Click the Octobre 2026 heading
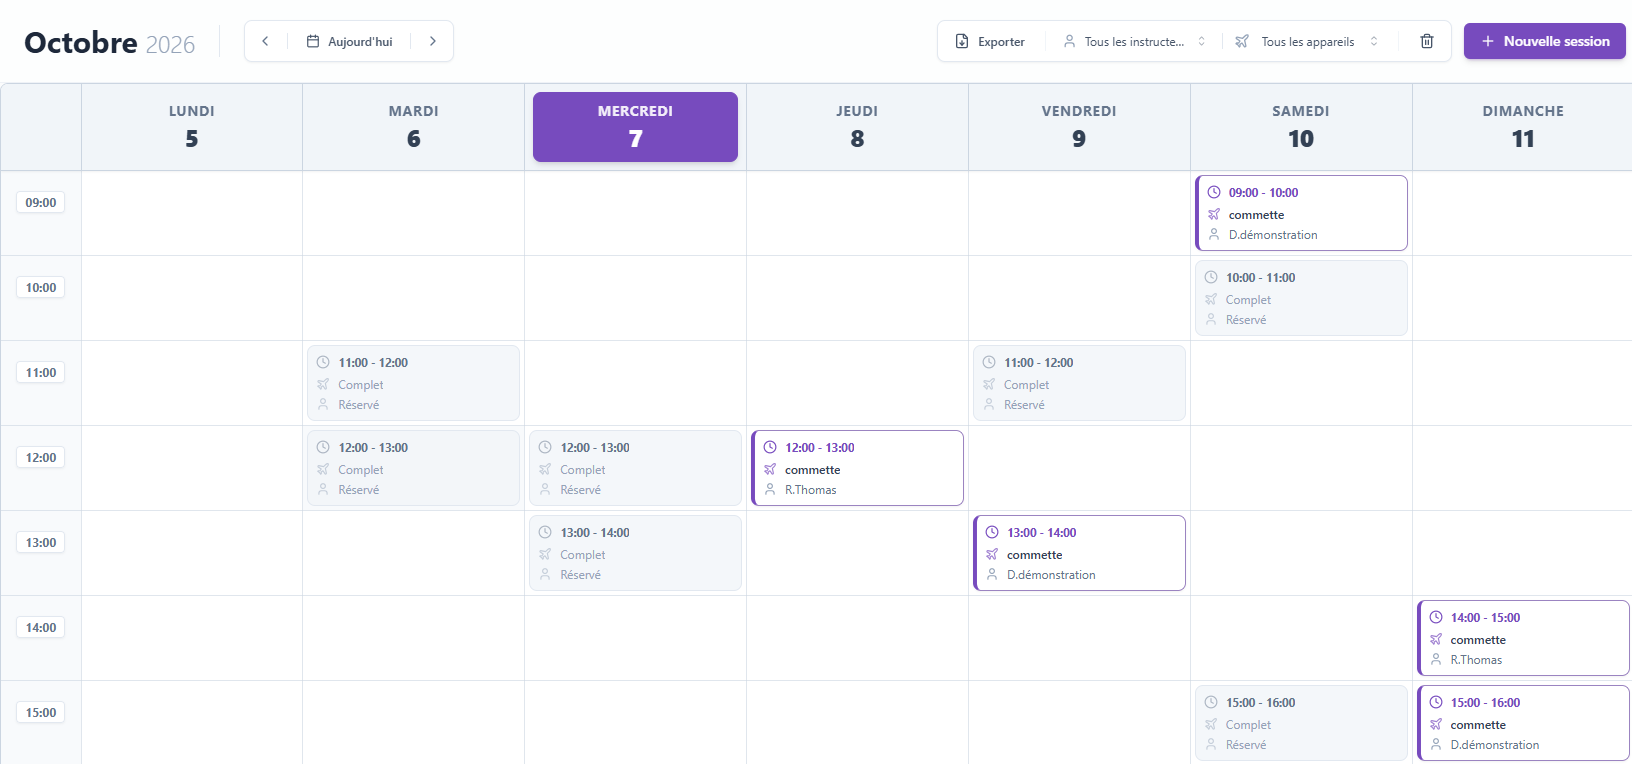The width and height of the screenshot is (1632, 764). point(110,43)
